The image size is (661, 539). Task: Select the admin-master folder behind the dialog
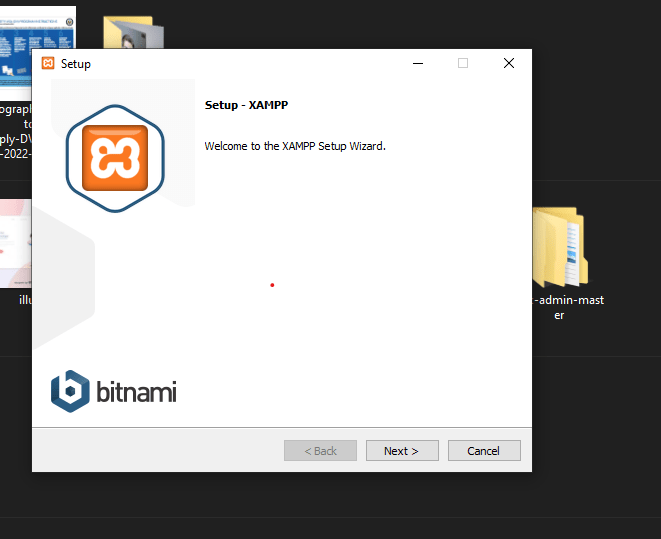tap(560, 247)
